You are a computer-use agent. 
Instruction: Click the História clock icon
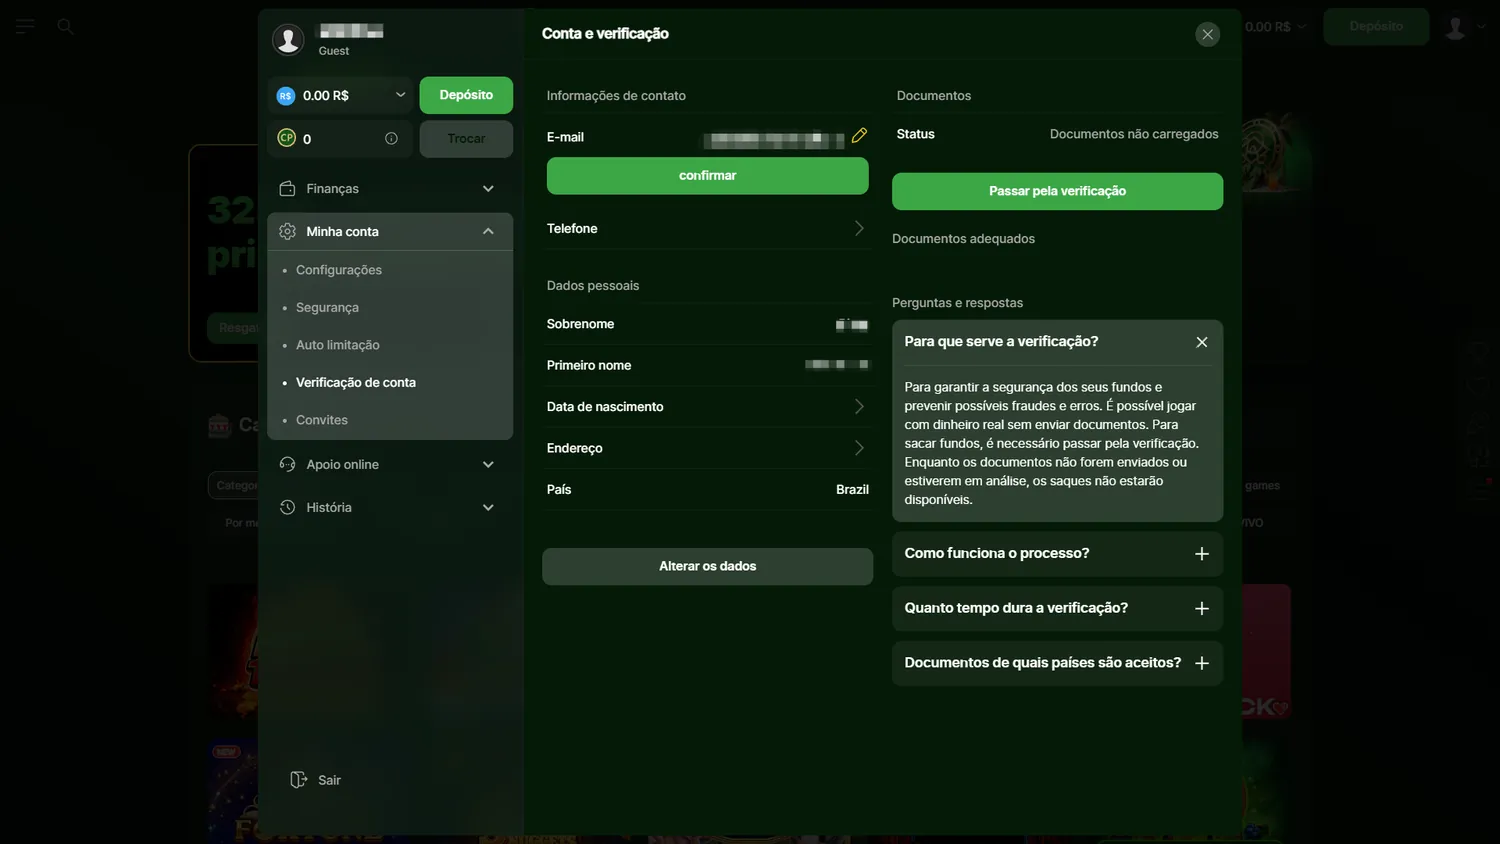287,507
